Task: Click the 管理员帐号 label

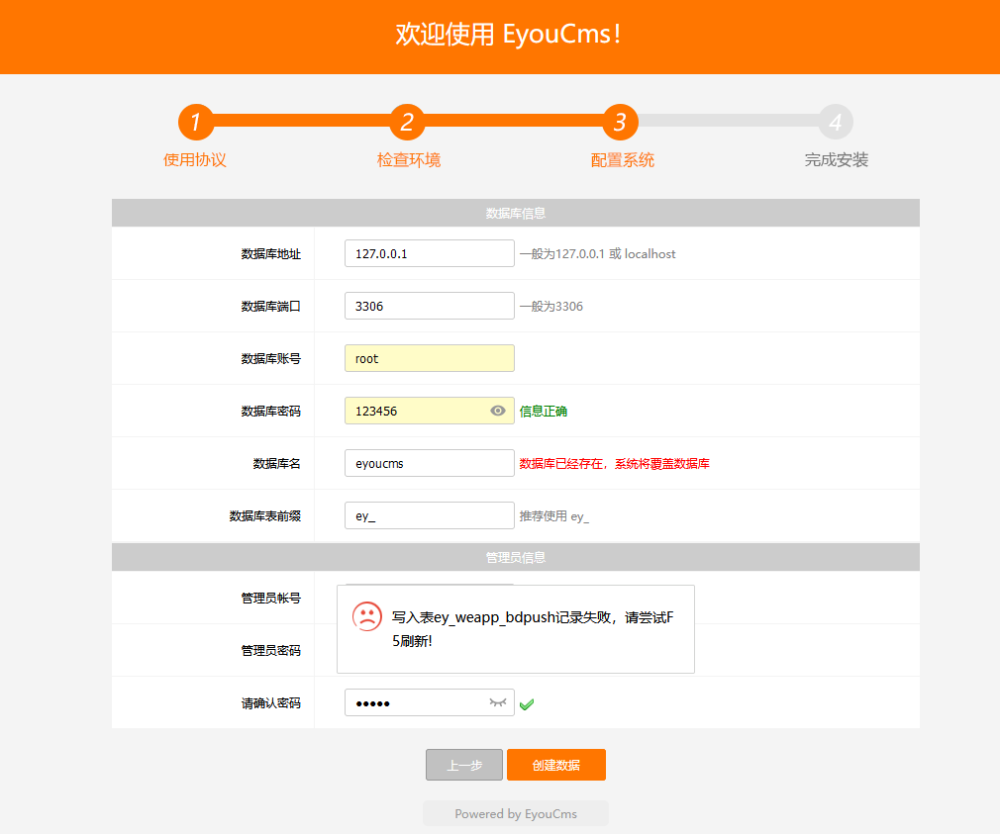Action: [271, 598]
